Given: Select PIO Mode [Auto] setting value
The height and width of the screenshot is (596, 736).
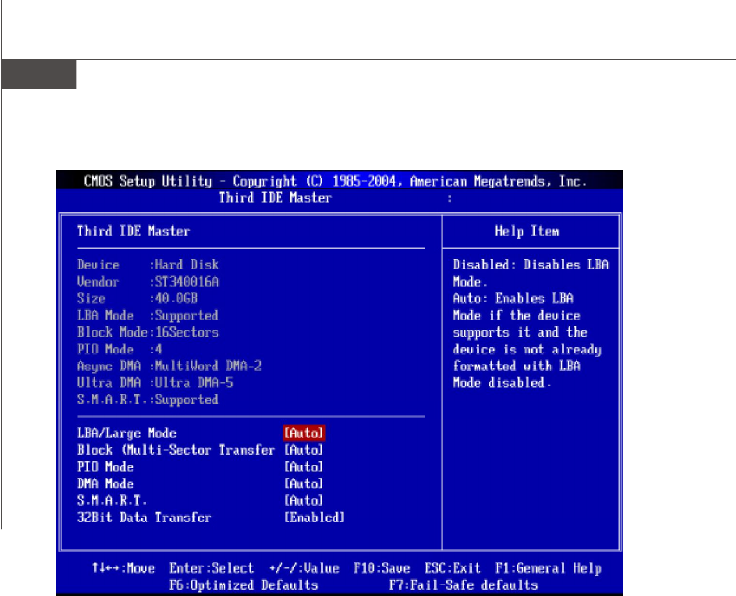Looking at the screenshot, I should click(x=304, y=466).
